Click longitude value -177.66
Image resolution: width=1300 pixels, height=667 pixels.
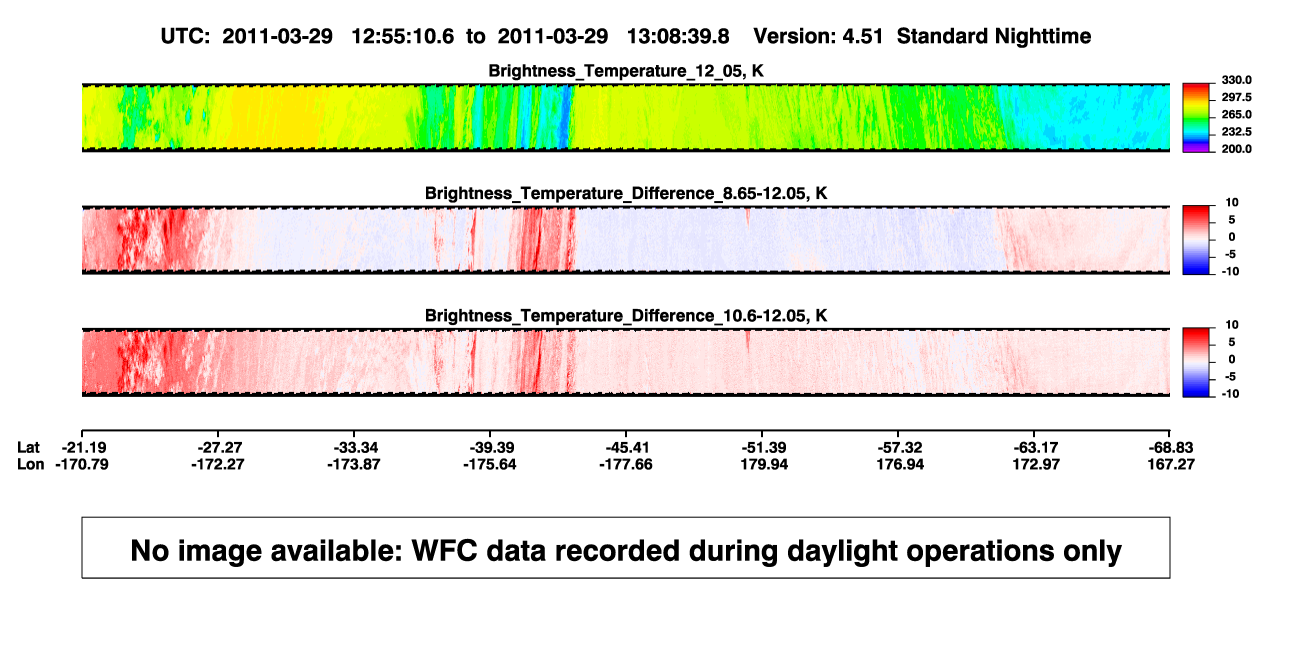tap(627, 464)
